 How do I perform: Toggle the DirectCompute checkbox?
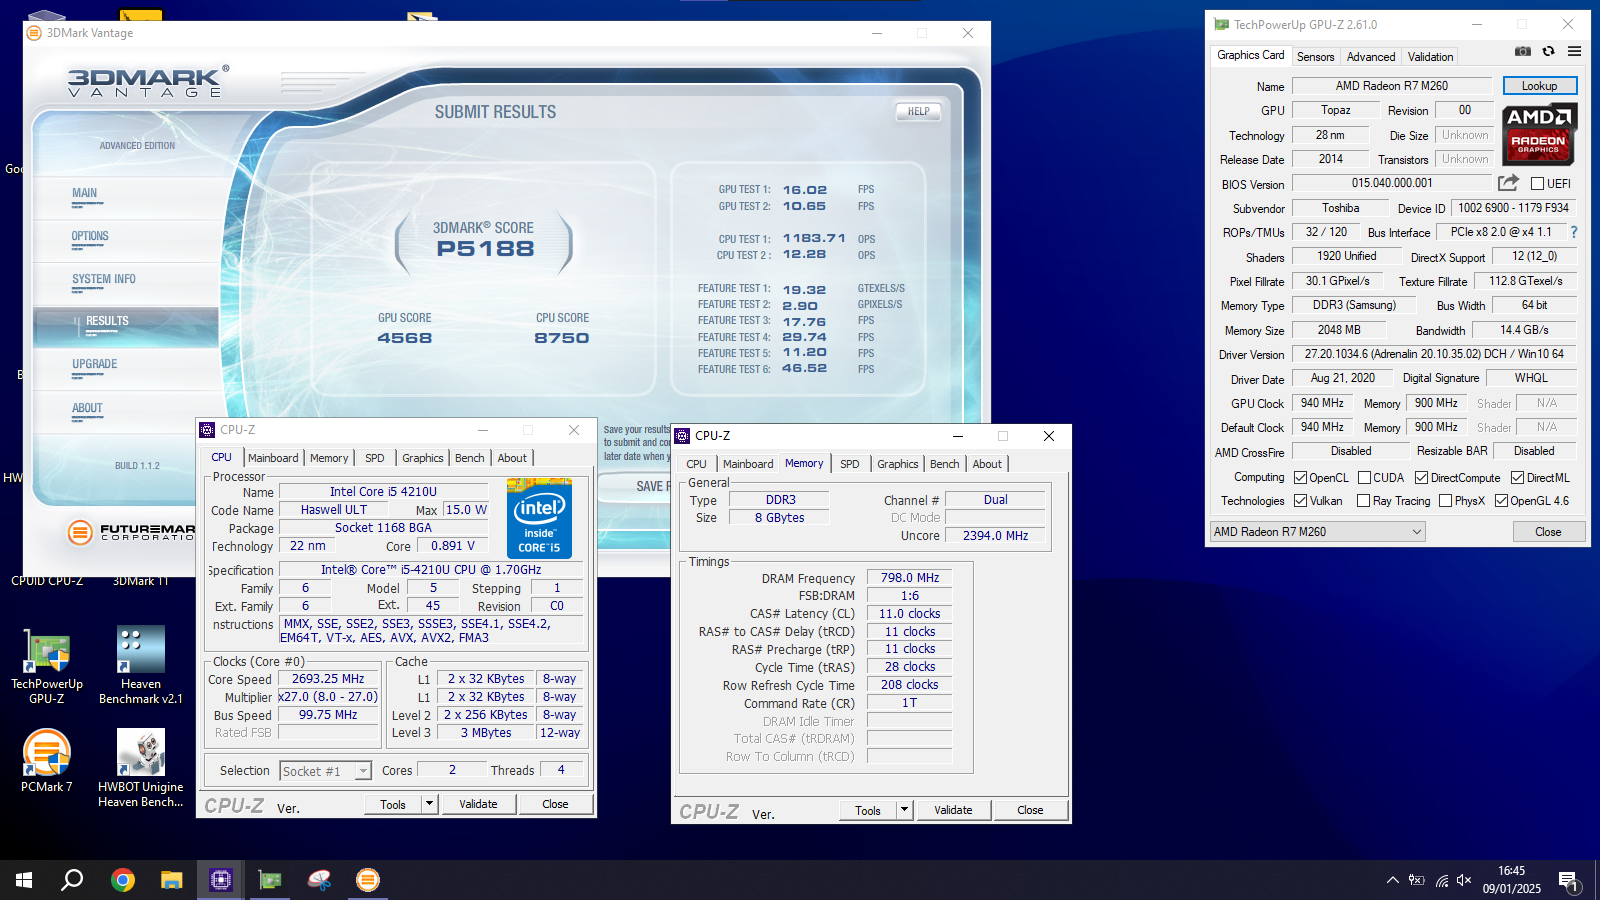[1421, 478]
